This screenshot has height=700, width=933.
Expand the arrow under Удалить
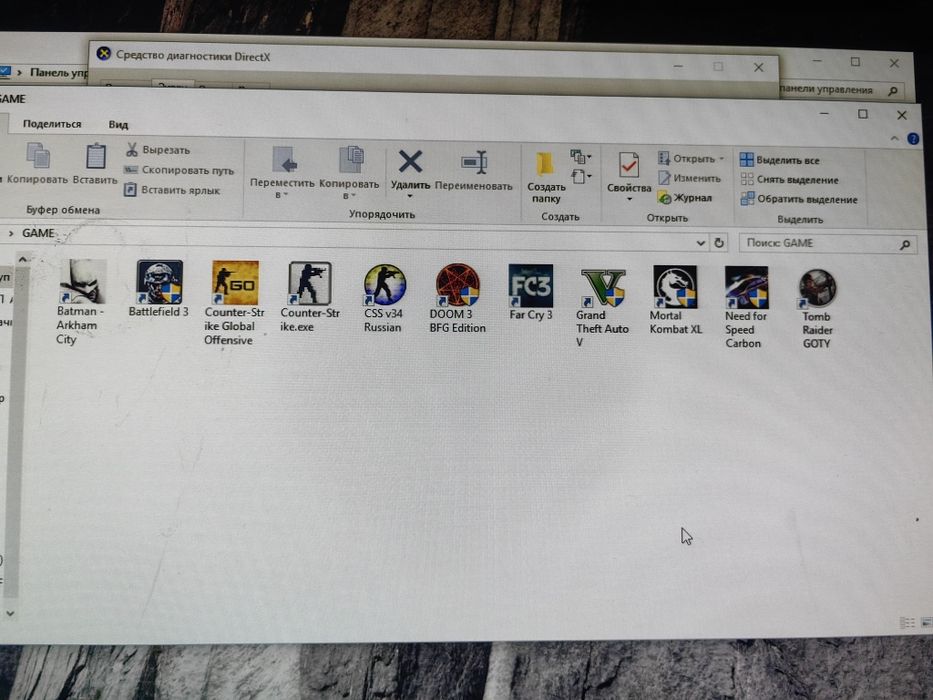pyautogui.click(x=410, y=196)
